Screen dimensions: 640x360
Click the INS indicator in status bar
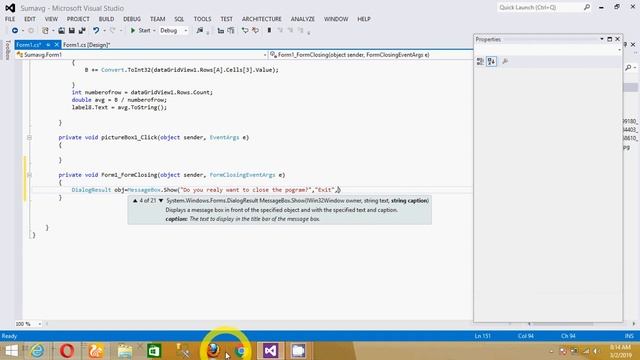point(629,336)
